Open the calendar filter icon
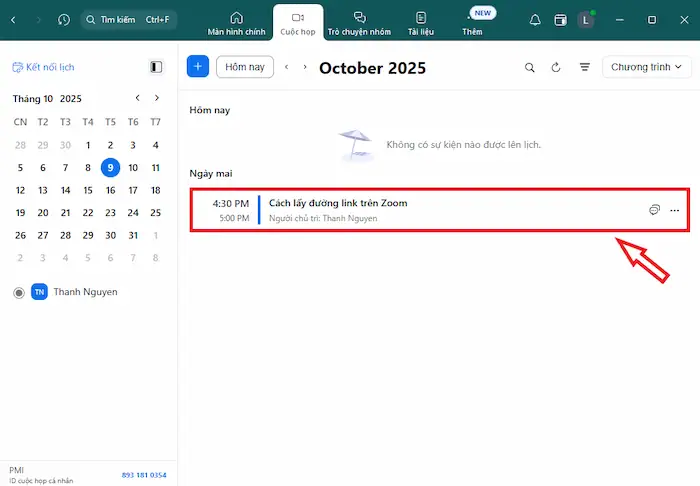The image size is (700, 486). click(585, 68)
